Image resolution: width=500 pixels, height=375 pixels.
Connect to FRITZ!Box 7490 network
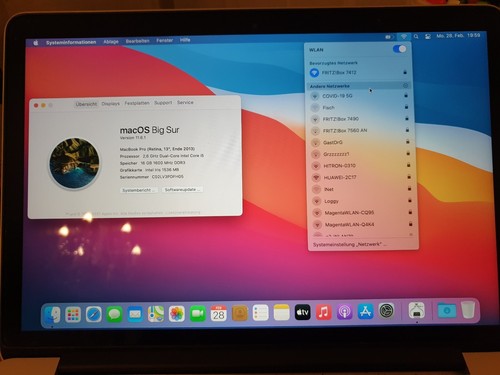tap(361, 119)
